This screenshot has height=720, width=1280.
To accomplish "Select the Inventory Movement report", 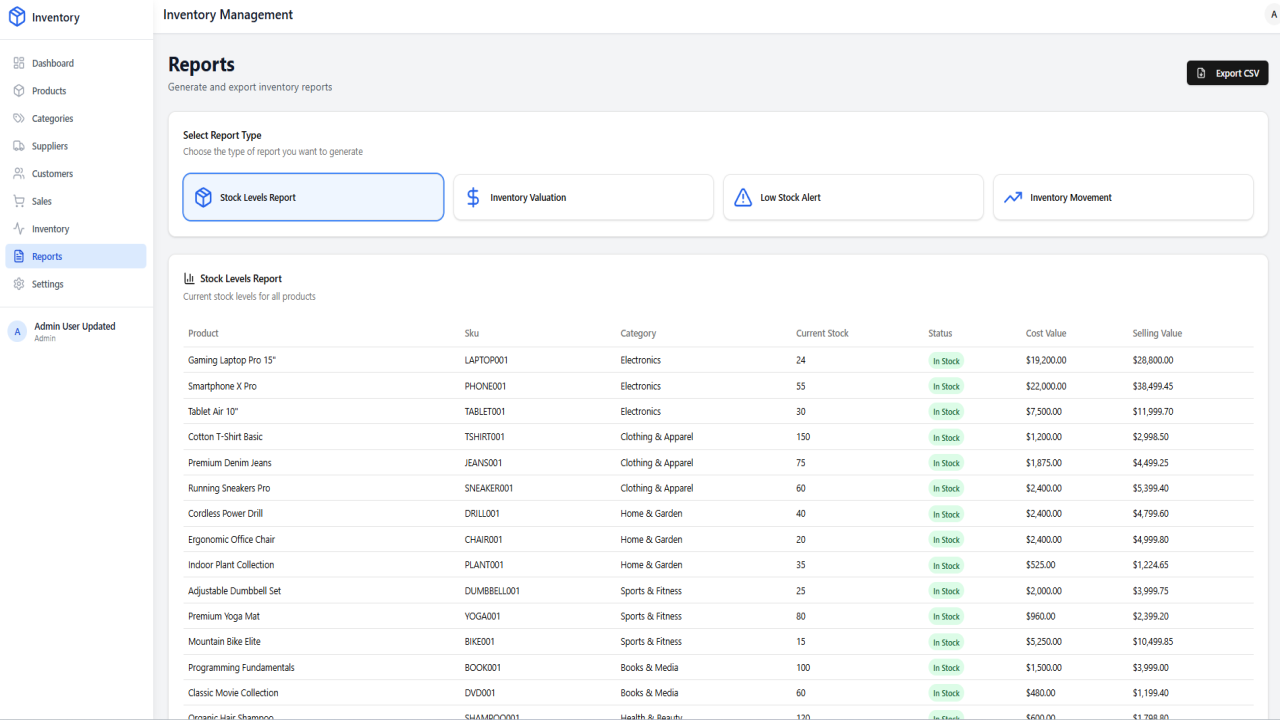I will point(1123,197).
